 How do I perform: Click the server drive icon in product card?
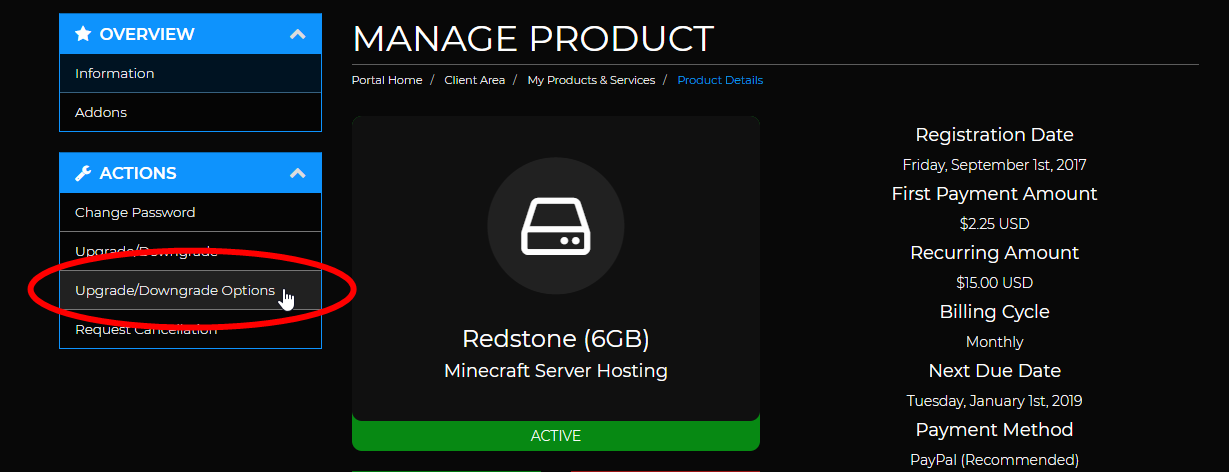555,227
